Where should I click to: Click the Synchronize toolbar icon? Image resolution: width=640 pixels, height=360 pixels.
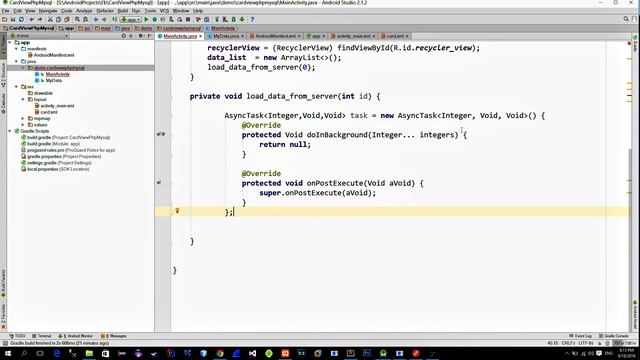[x=21, y=19]
